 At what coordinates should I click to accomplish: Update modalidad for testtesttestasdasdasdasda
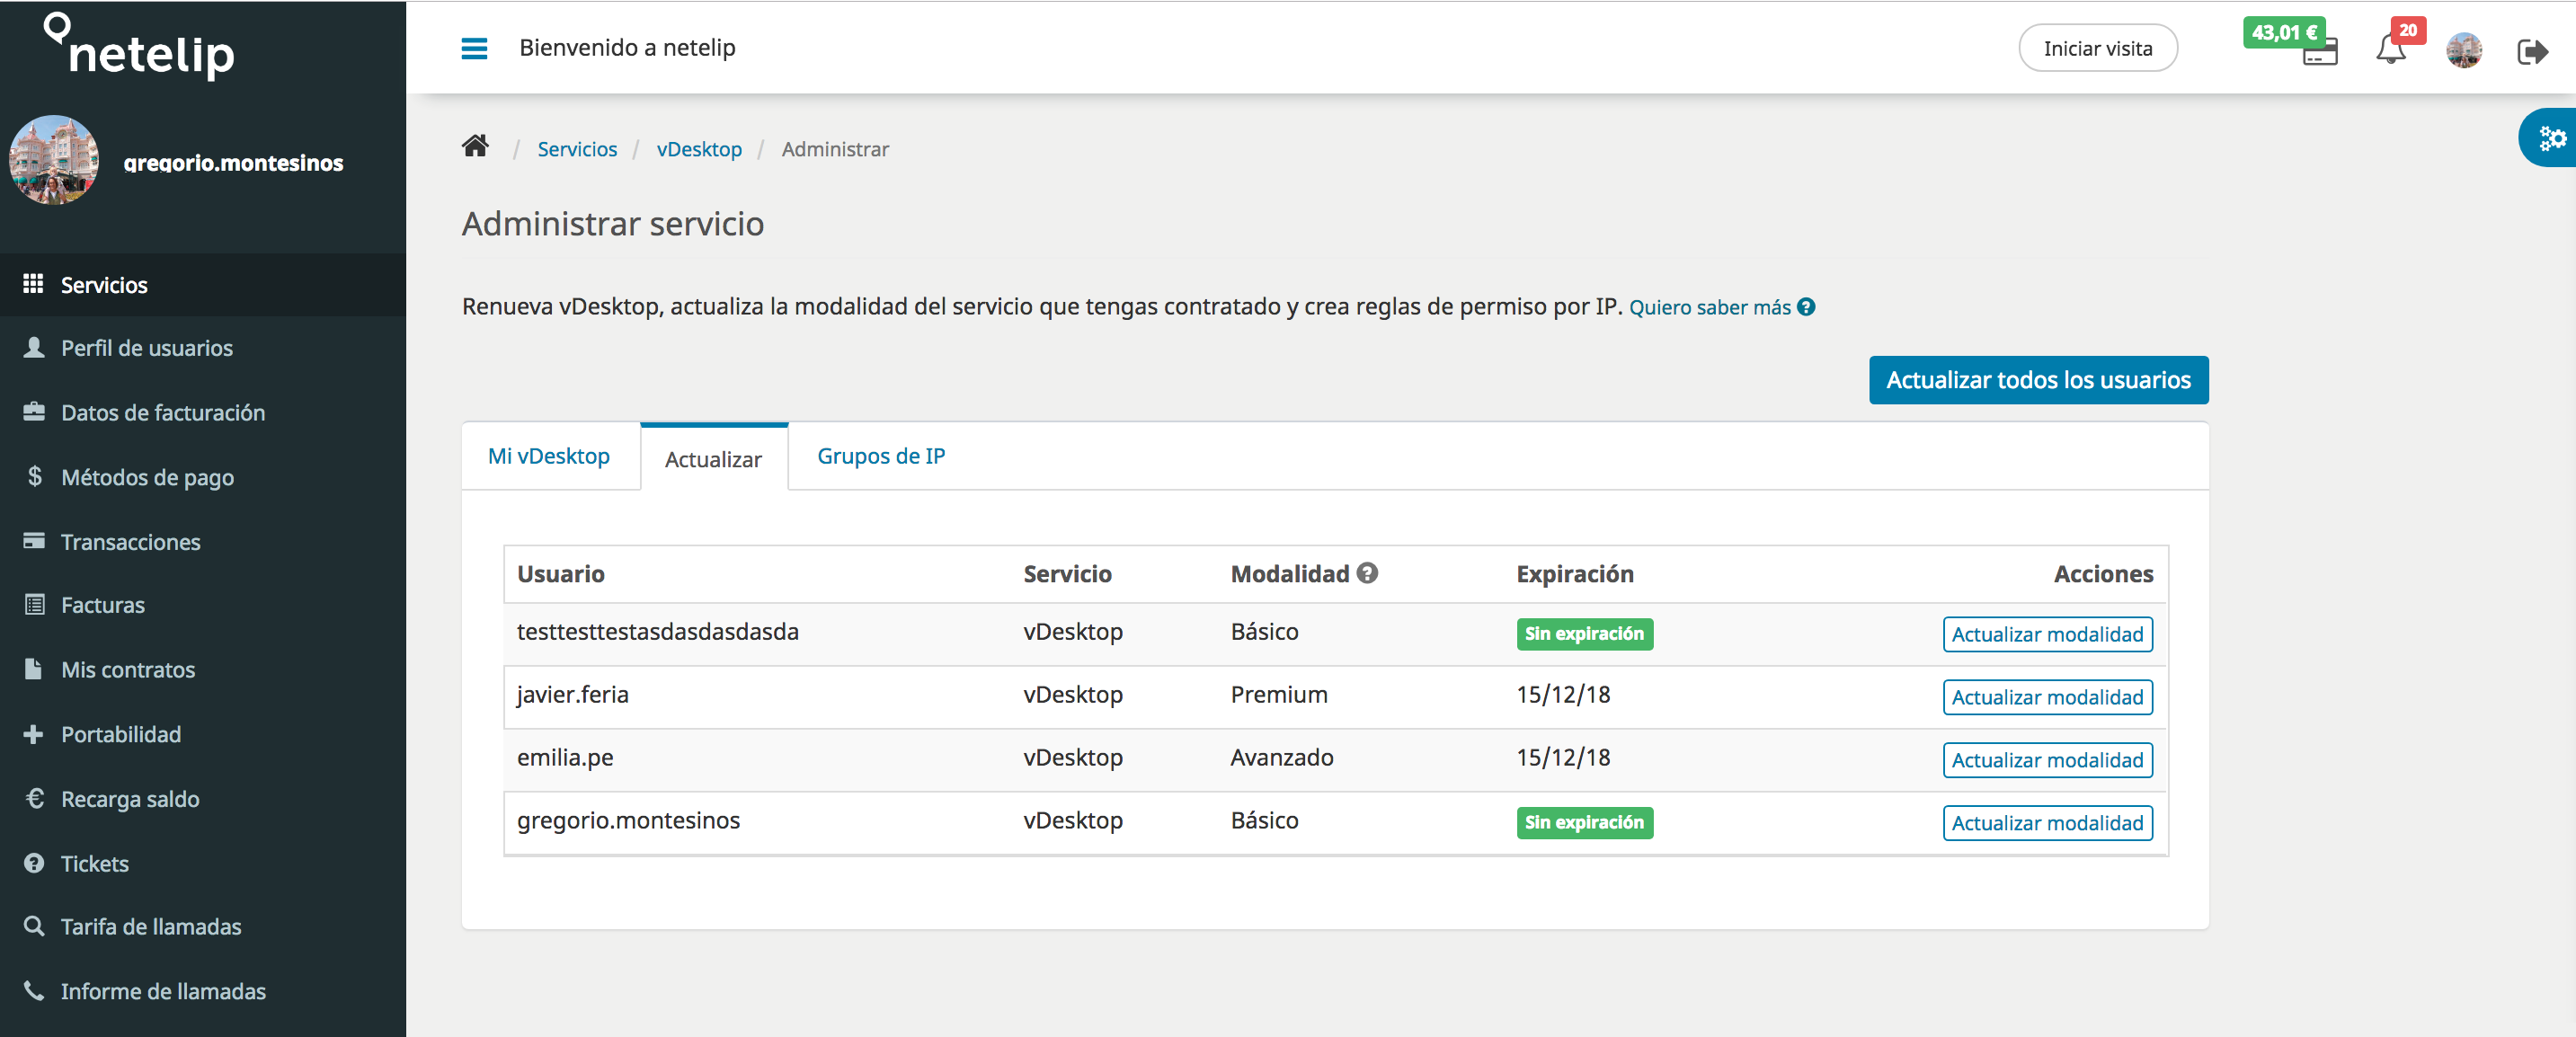click(x=2047, y=634)
